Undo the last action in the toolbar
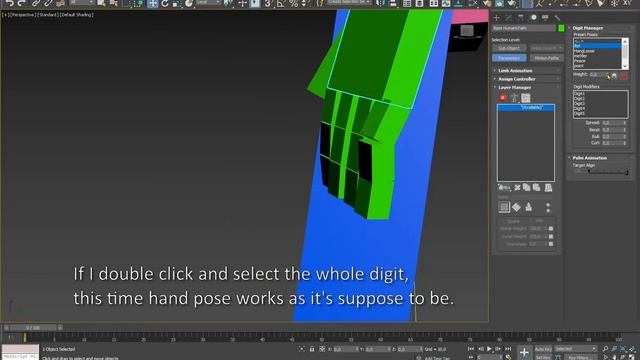640x360 pixels. [x=9, y=3]
